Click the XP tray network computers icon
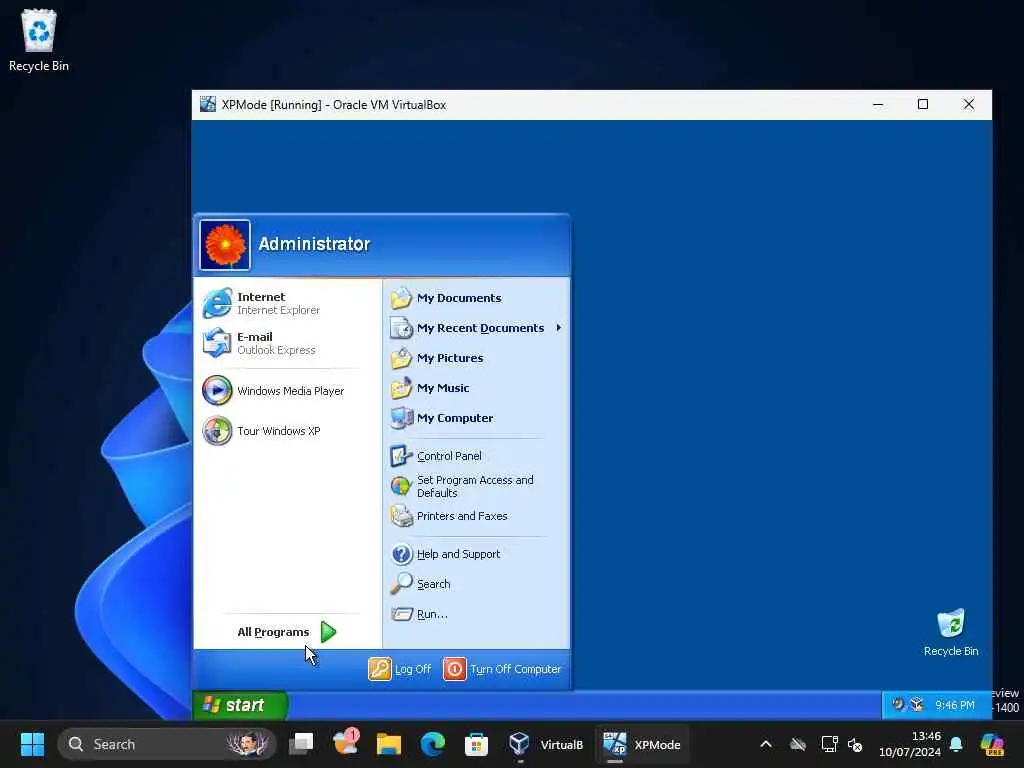1024x768 pixels. click(917, 705)
